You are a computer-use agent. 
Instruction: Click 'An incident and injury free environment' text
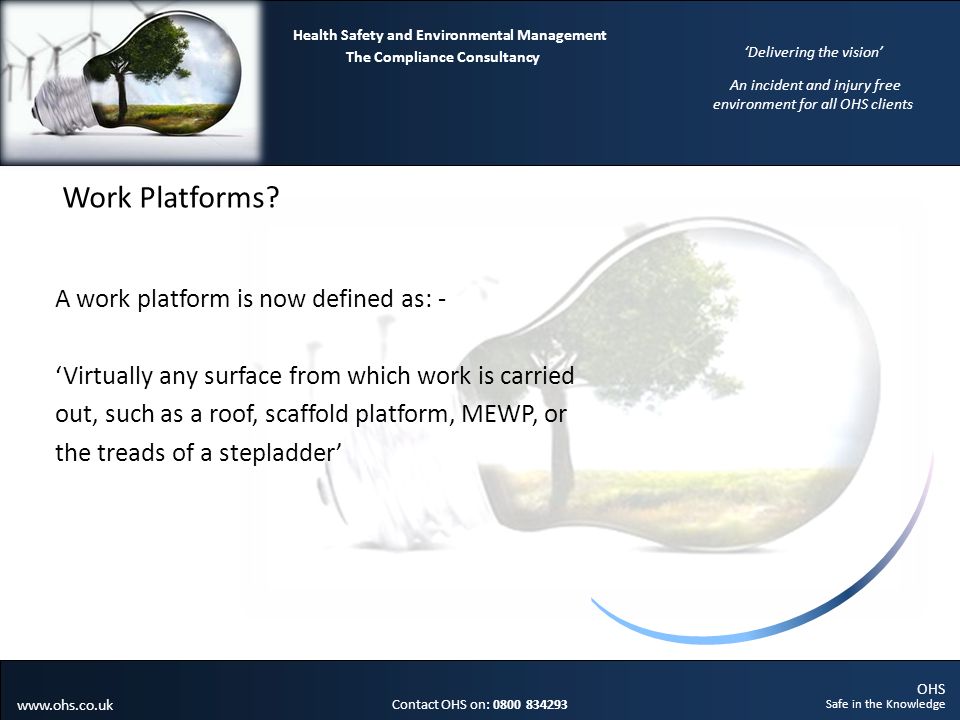[812, 94]
